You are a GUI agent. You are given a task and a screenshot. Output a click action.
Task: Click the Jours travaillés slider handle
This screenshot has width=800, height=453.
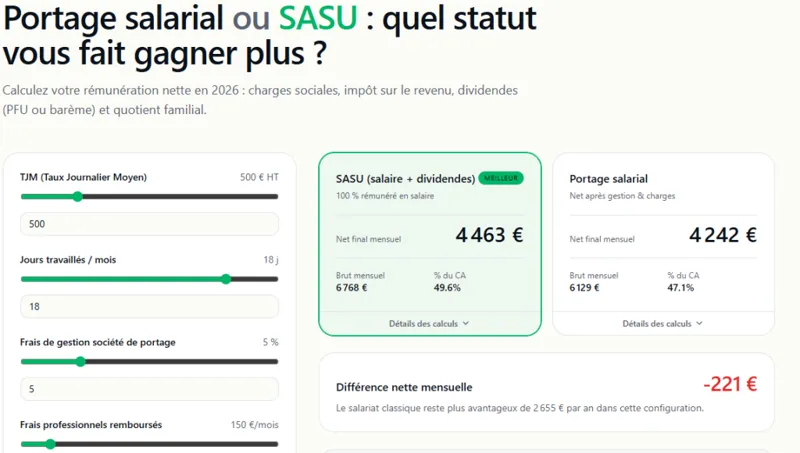pyautogui.click(x=226, y=279)
